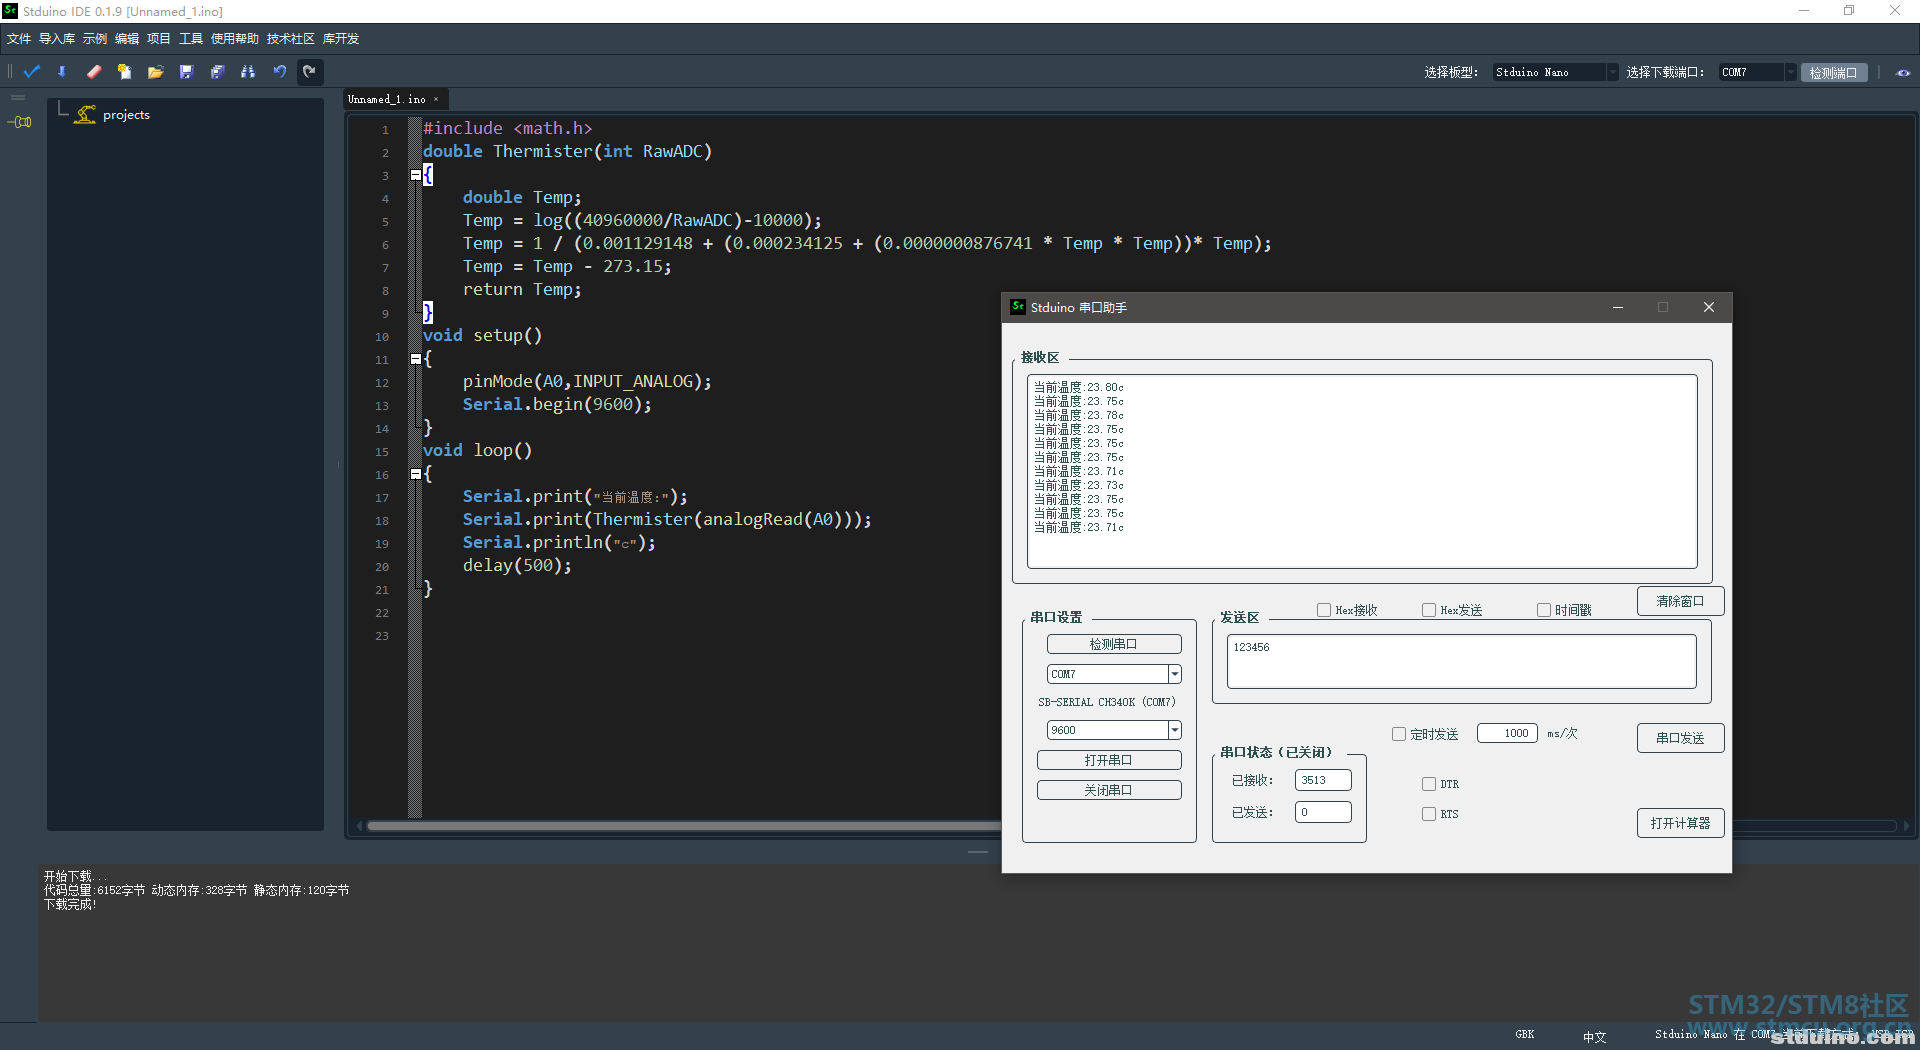Click the 清除窗口 button

1680,601
